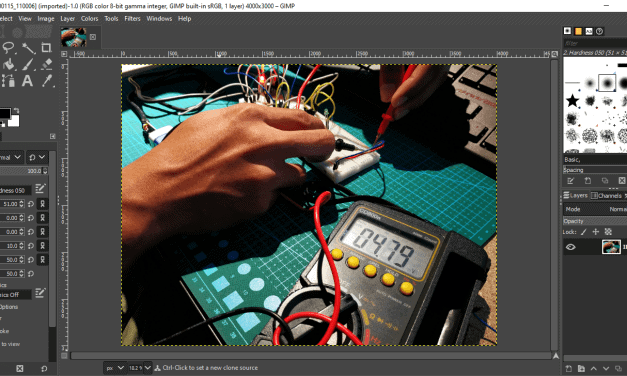Select the Paths tool
This screenshot has width=627, height=376.
point(8,81)
